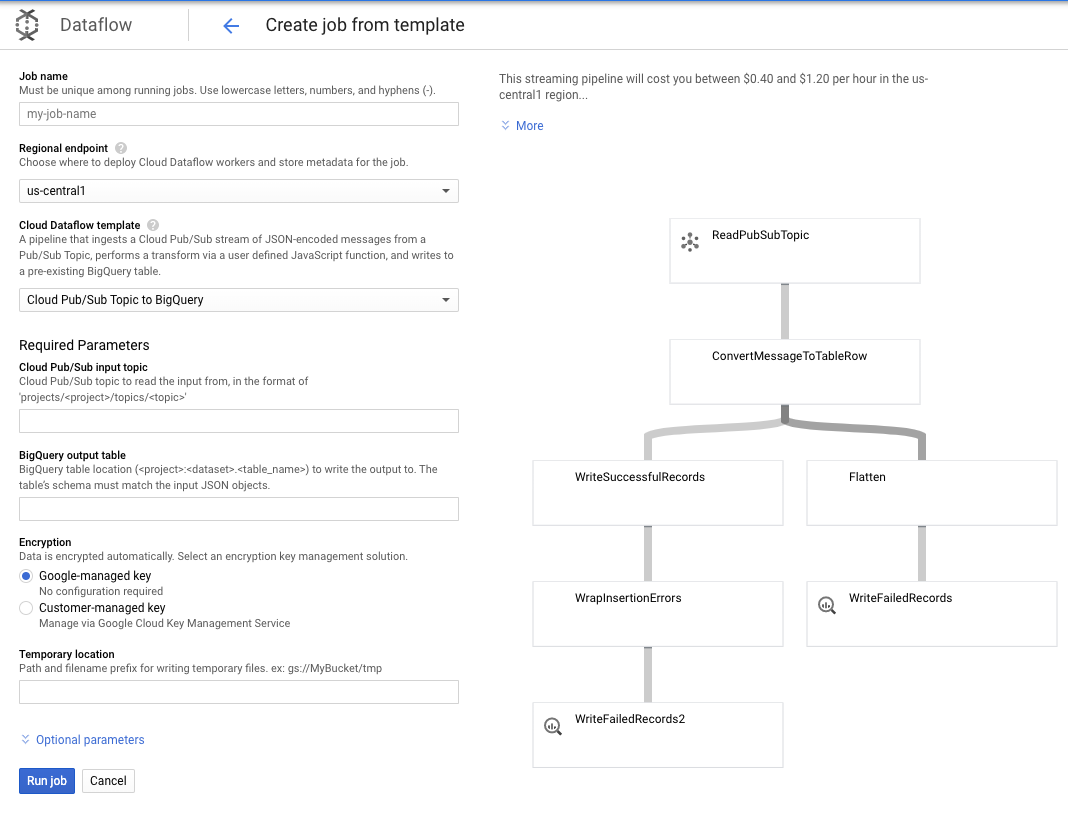The height and width of the screenshot is (821, 1068).
Task: Click the WriteFailedRecords2 BigQuery icon
Action: 553,725
